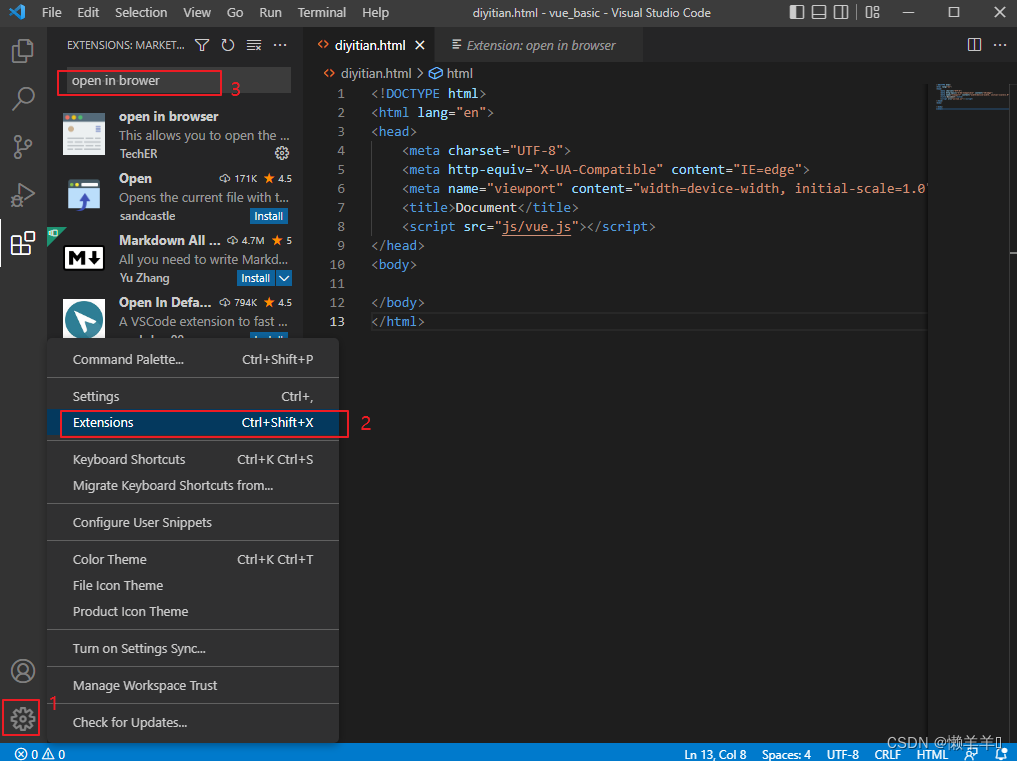Image resolution: width=1017 pixels, height=761 pixels.
Task: Click the Accounts icon in activity bar
Action: [22, 671]
